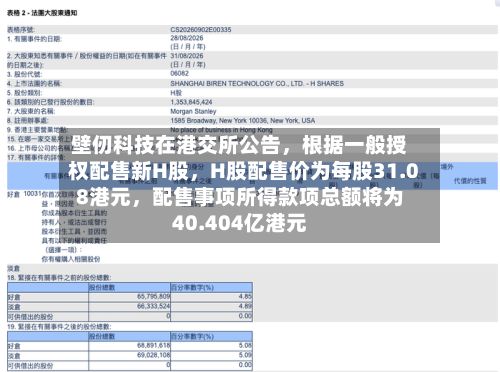Screen dimensions: 500x372
Task: Click the overlay headline about 壁仞科技 H股配售
Action: [243, 184]
